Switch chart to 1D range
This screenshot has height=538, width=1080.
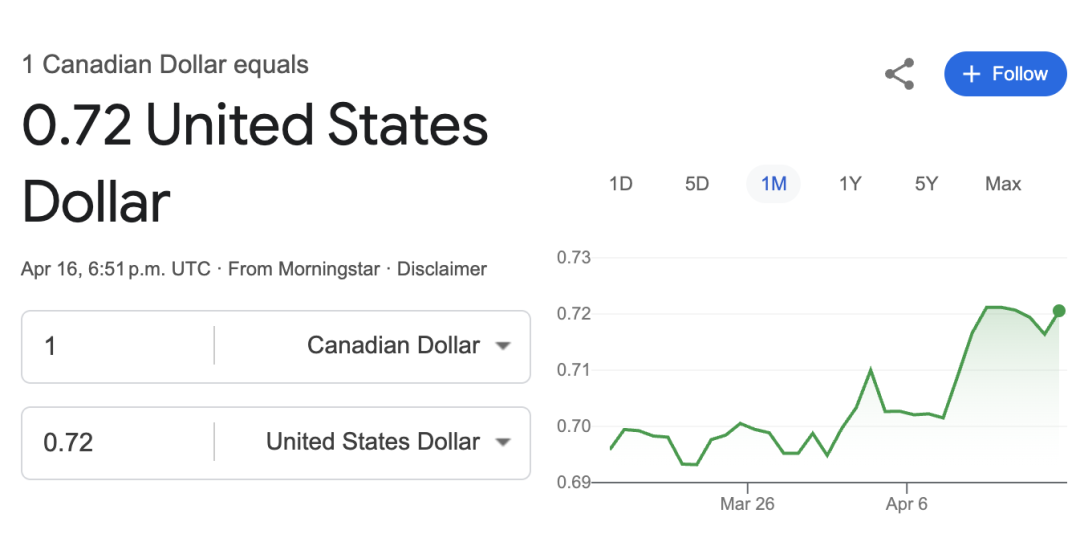tap(621, 184)
